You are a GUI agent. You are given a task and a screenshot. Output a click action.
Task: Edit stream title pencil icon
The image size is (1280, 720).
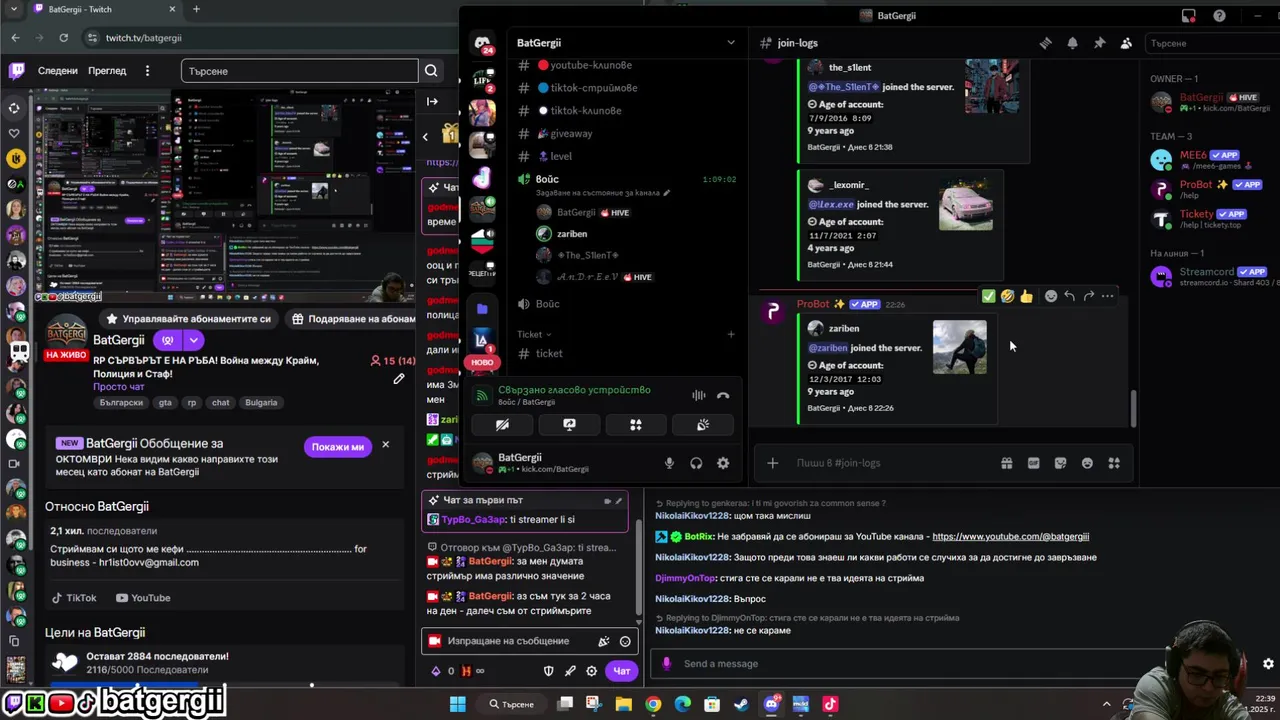[x=398, y=378]
